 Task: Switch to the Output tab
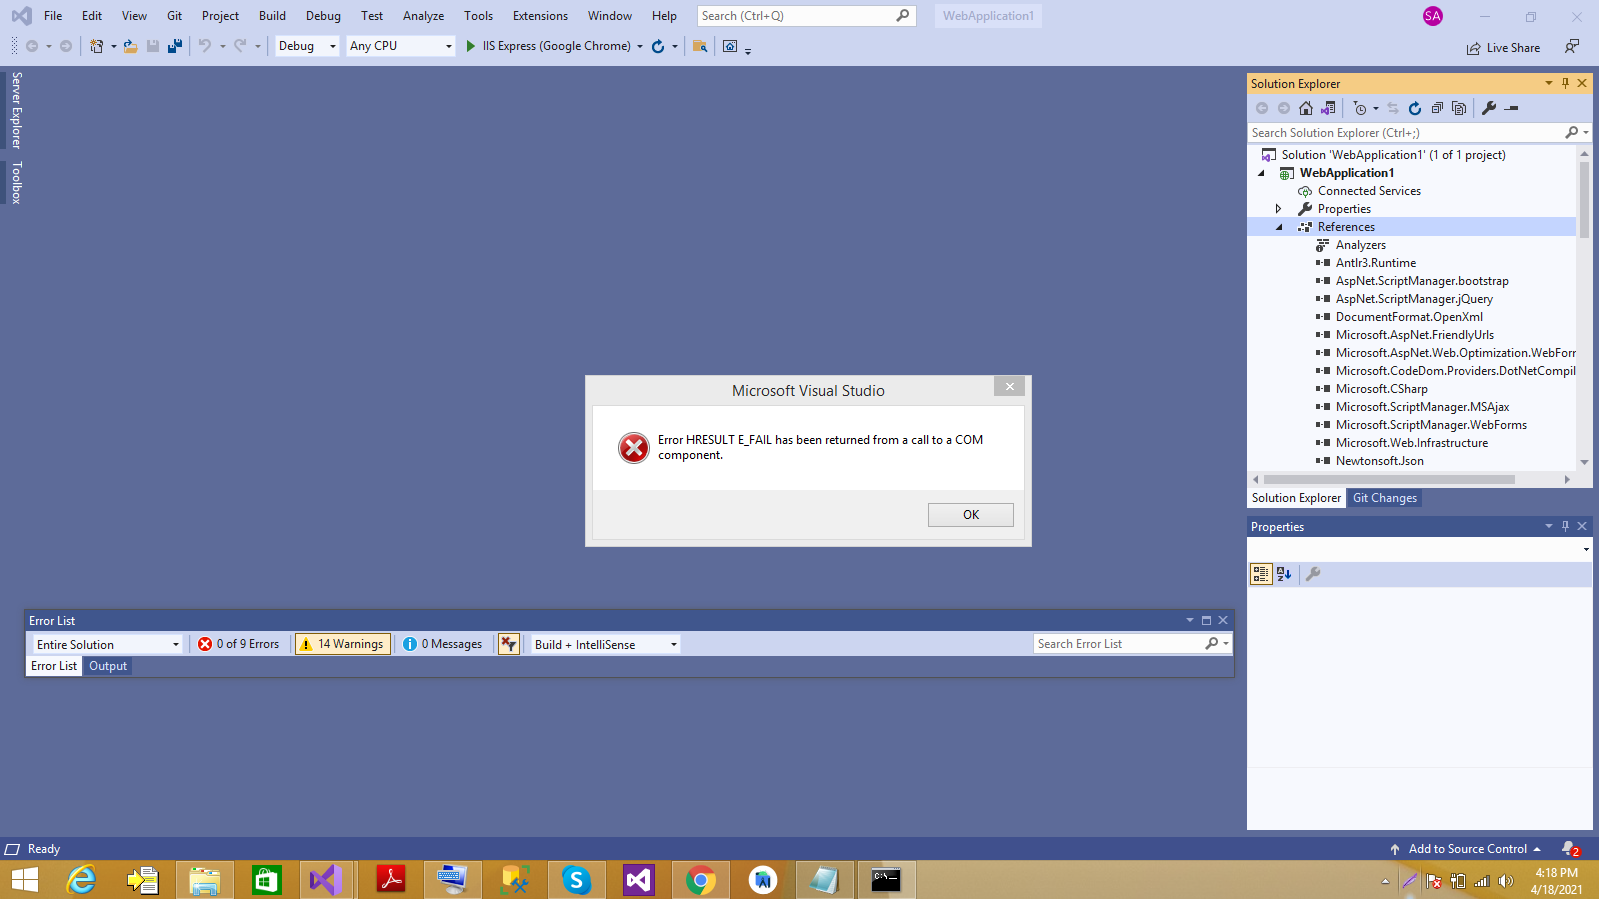108,666
